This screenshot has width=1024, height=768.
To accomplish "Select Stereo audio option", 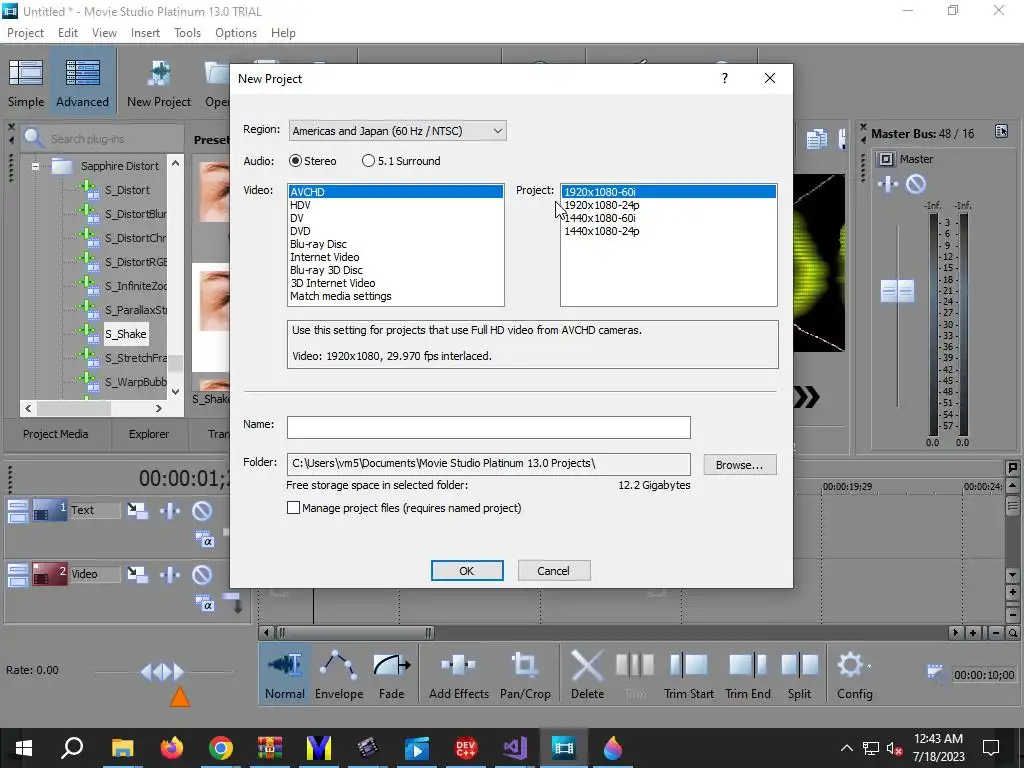I will click(x=313, y=161).
